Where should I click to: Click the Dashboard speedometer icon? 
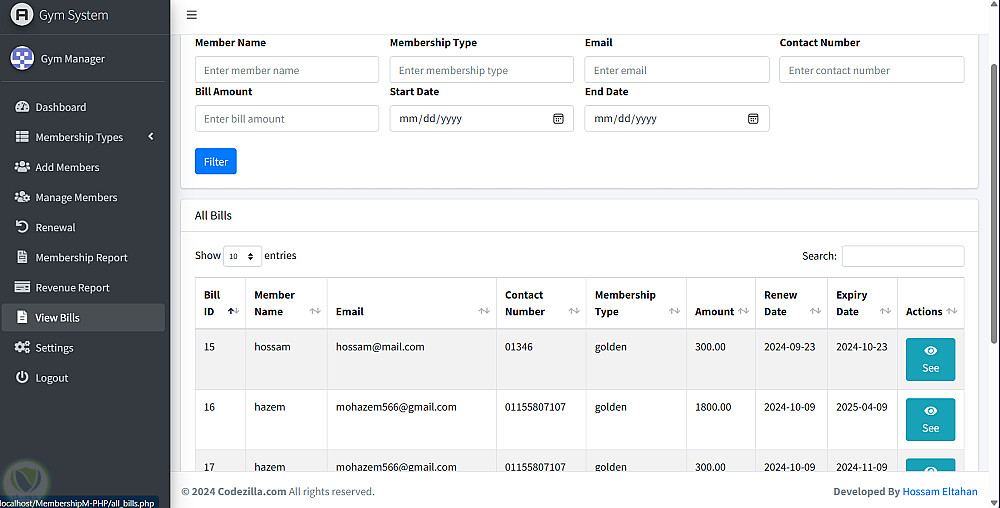22,107
